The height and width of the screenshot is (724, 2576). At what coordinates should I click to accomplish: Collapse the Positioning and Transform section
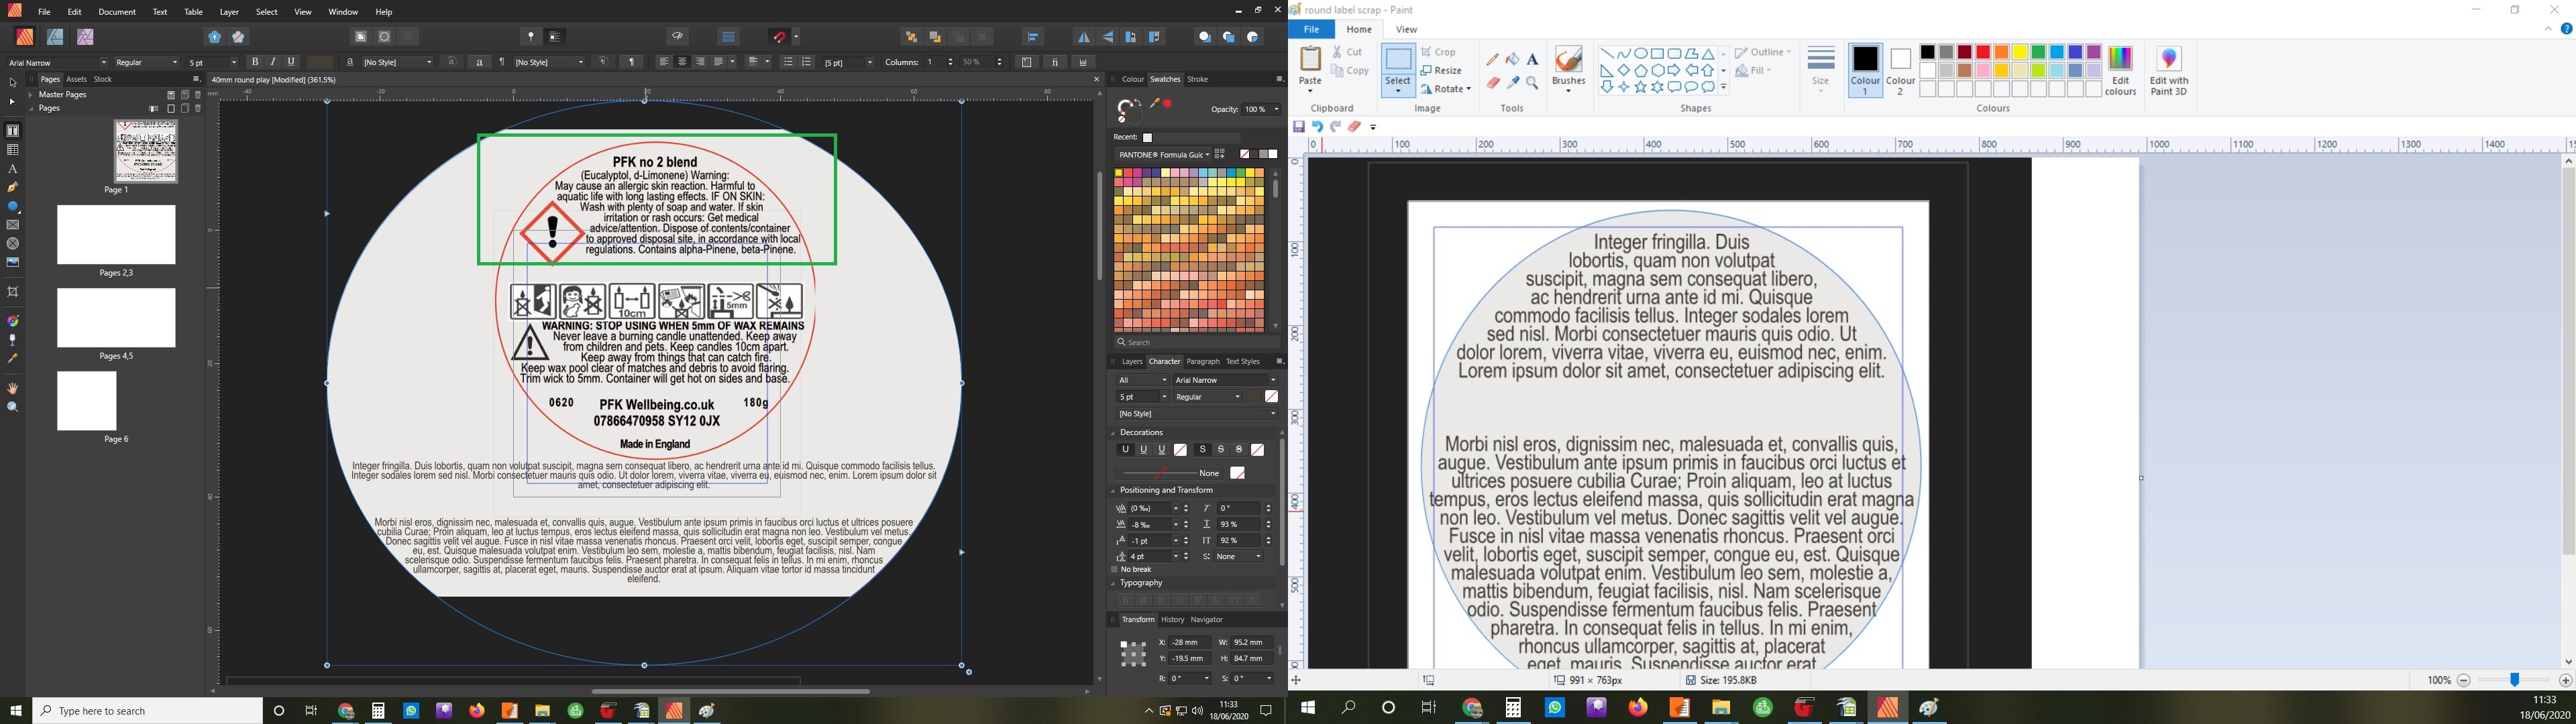(1114, 491)
